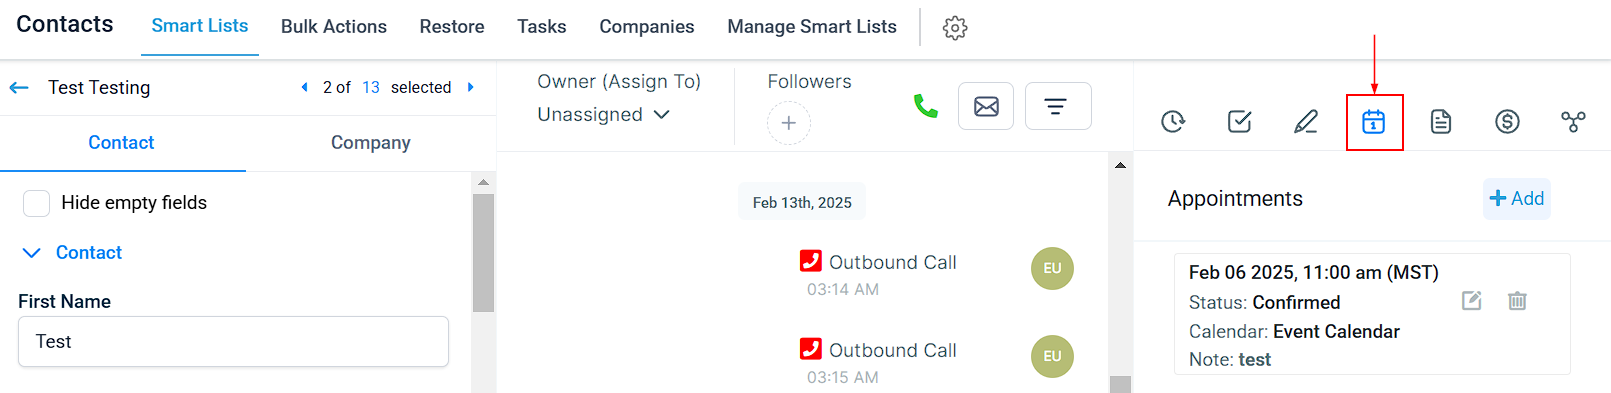The height and width of the screenshot is (393, 1611).
Task: Collapse the Contact section chevron
Action: (32, 253)
